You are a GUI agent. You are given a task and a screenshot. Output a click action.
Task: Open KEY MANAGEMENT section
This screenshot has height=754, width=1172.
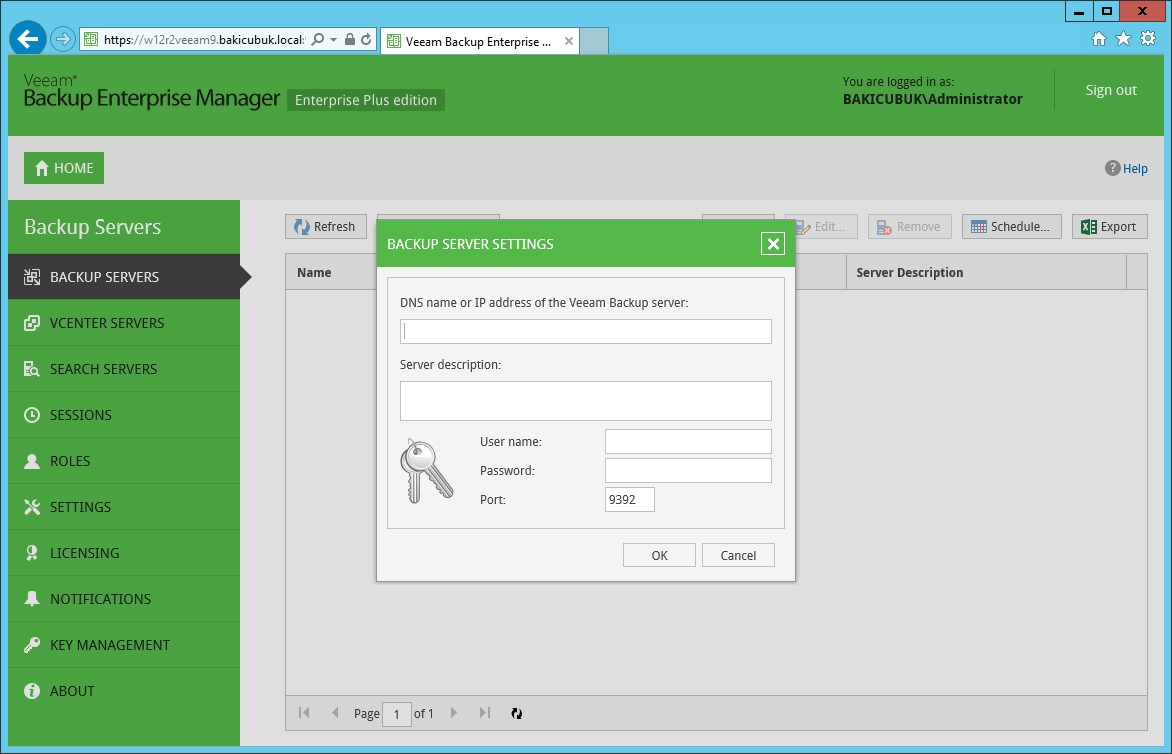click(x=124, y=645)
